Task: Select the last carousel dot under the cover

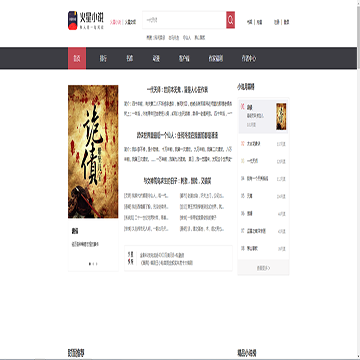Action: pos(97,264)
